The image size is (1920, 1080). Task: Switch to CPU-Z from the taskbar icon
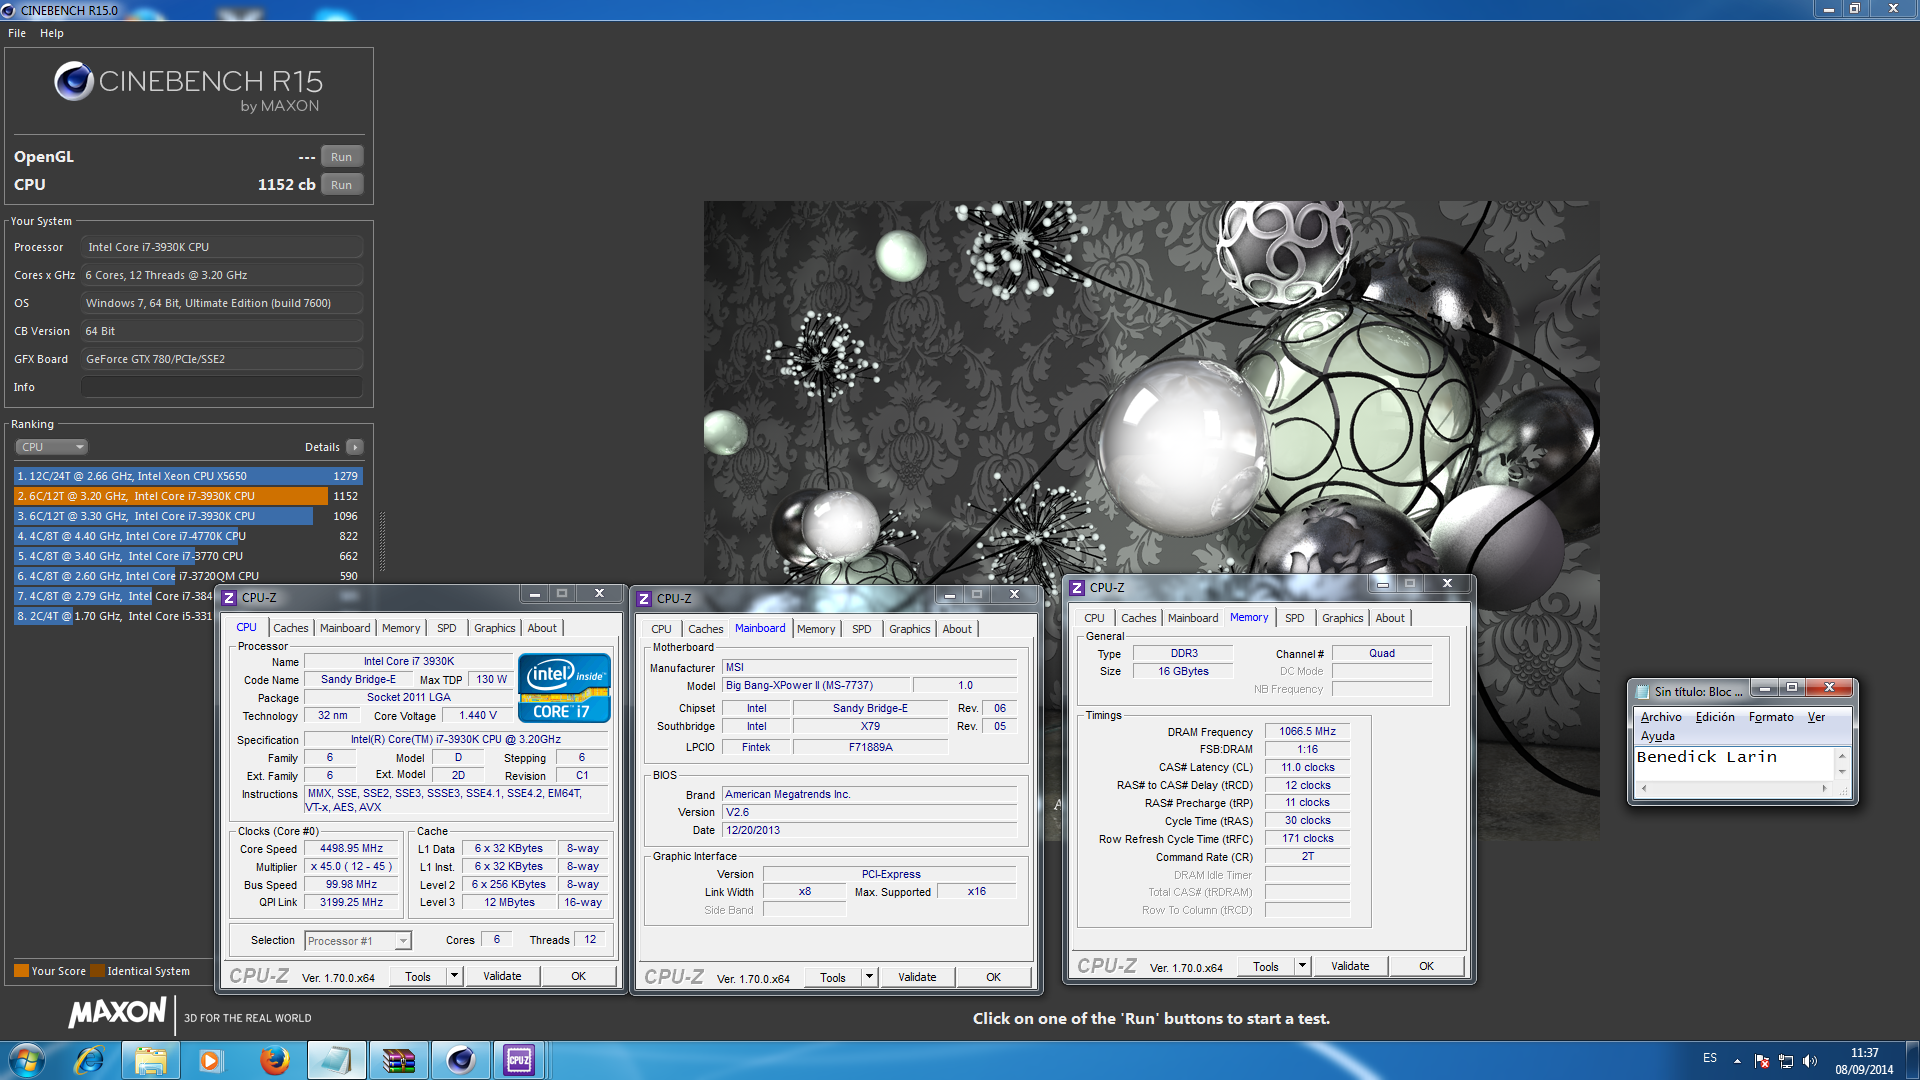(x=520, y=1060)
